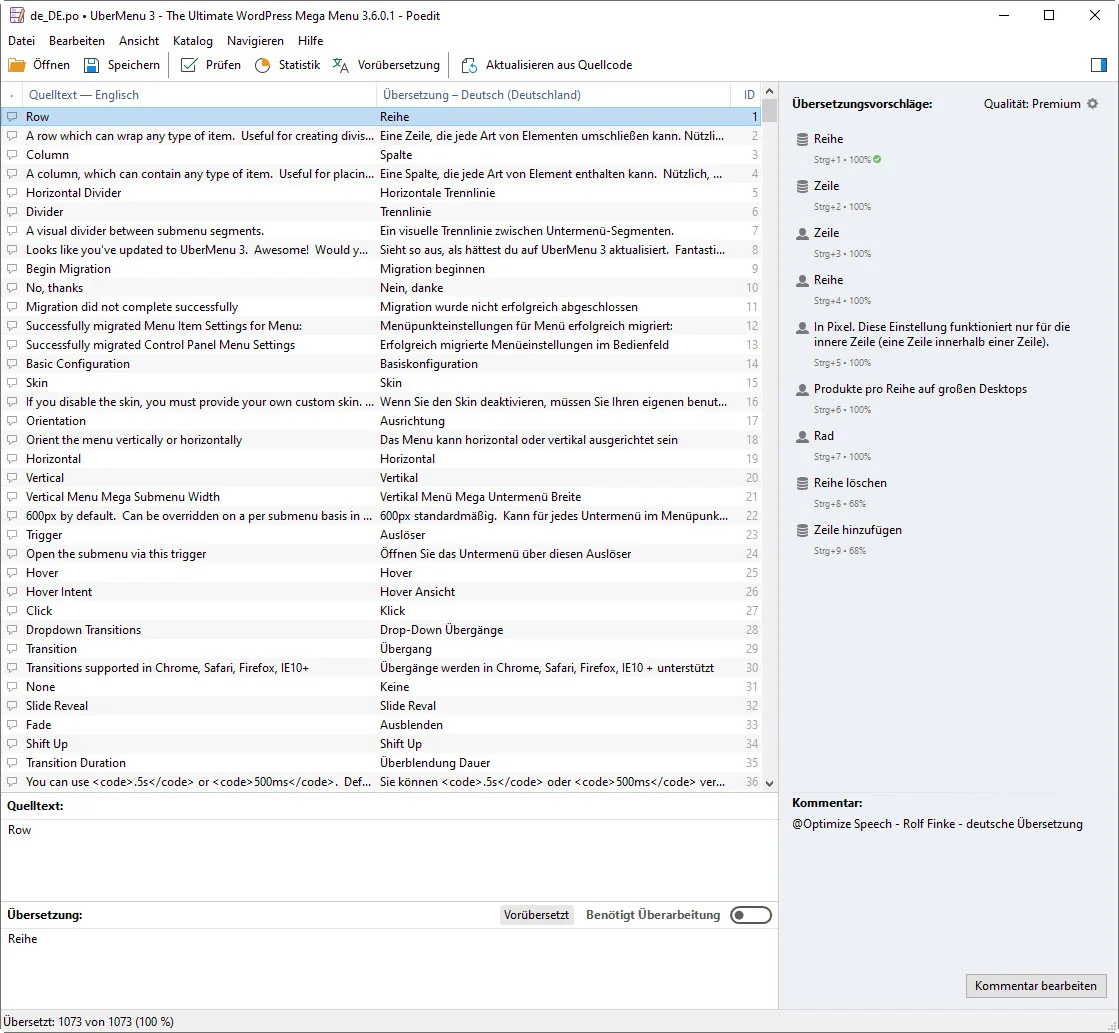The width and height of the screenshot is (1119, 1033).
Task: Open the Ansicht menu
Action: click(x=139, y=41)
